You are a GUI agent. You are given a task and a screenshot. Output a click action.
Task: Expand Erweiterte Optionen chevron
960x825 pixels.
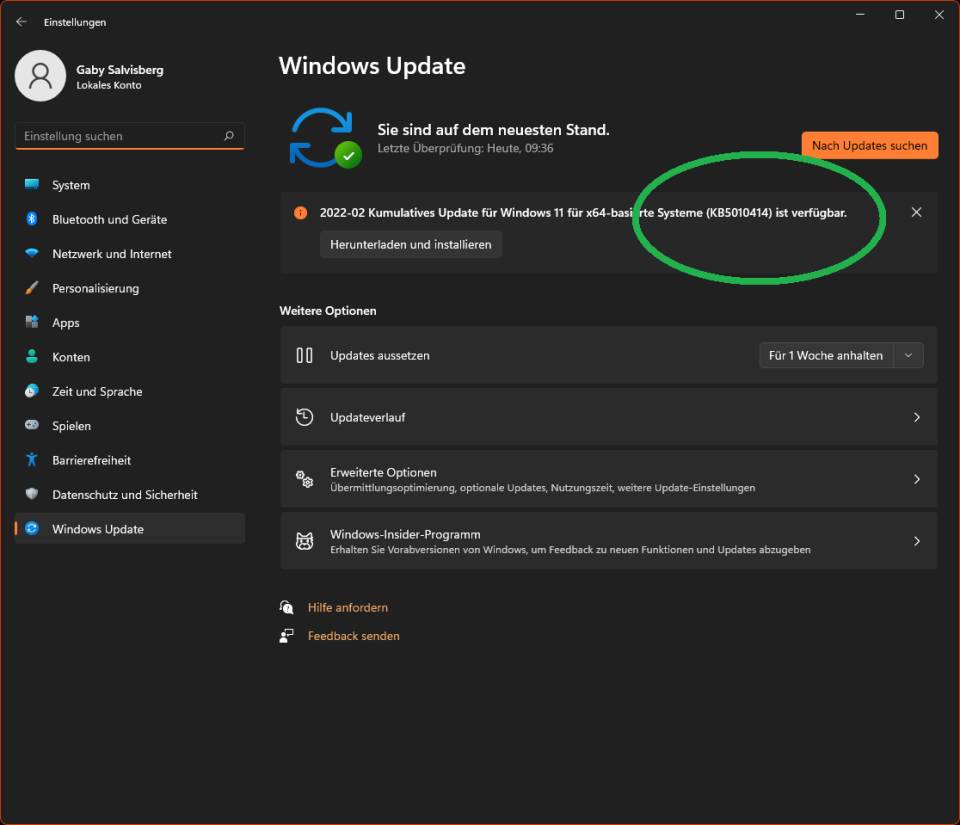(917, 479)
